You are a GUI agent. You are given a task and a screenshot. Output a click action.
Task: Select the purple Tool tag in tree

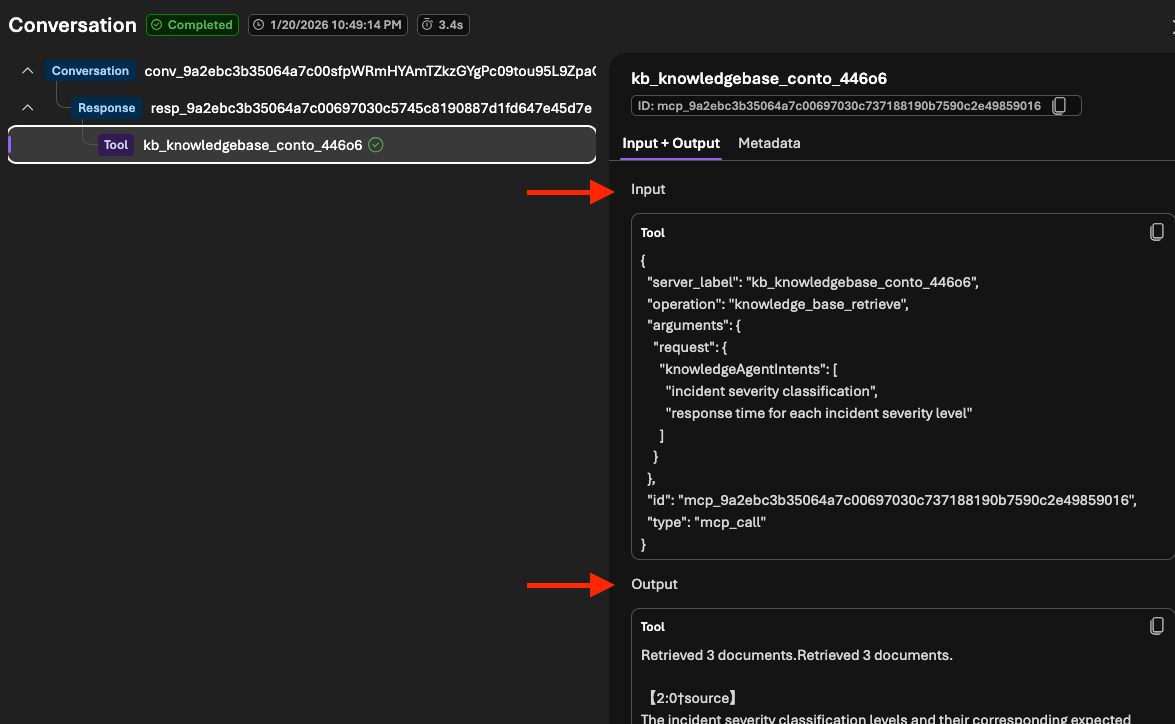click(115, 145)
